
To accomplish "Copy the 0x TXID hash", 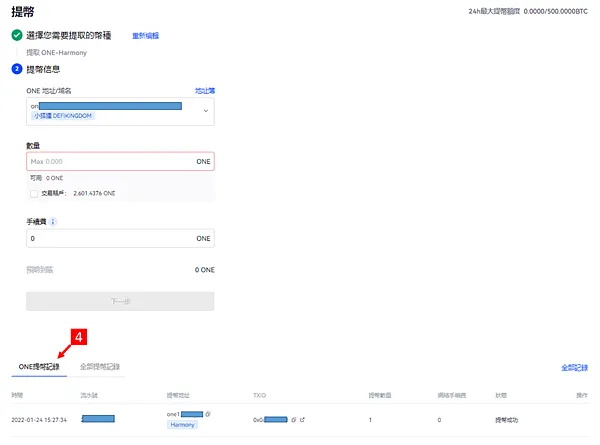I will click(x=293, y=420).
